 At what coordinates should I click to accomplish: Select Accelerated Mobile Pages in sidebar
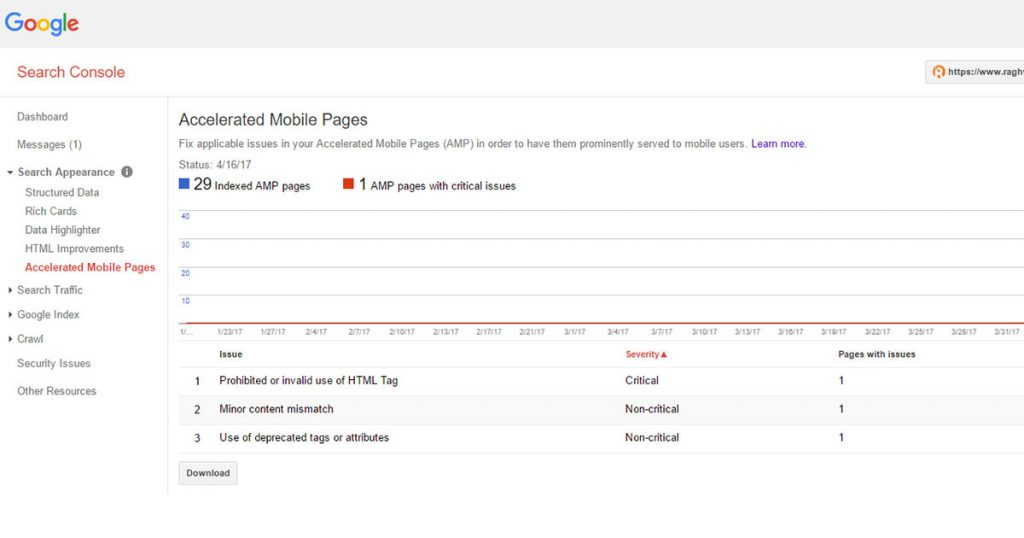[90, 267]
